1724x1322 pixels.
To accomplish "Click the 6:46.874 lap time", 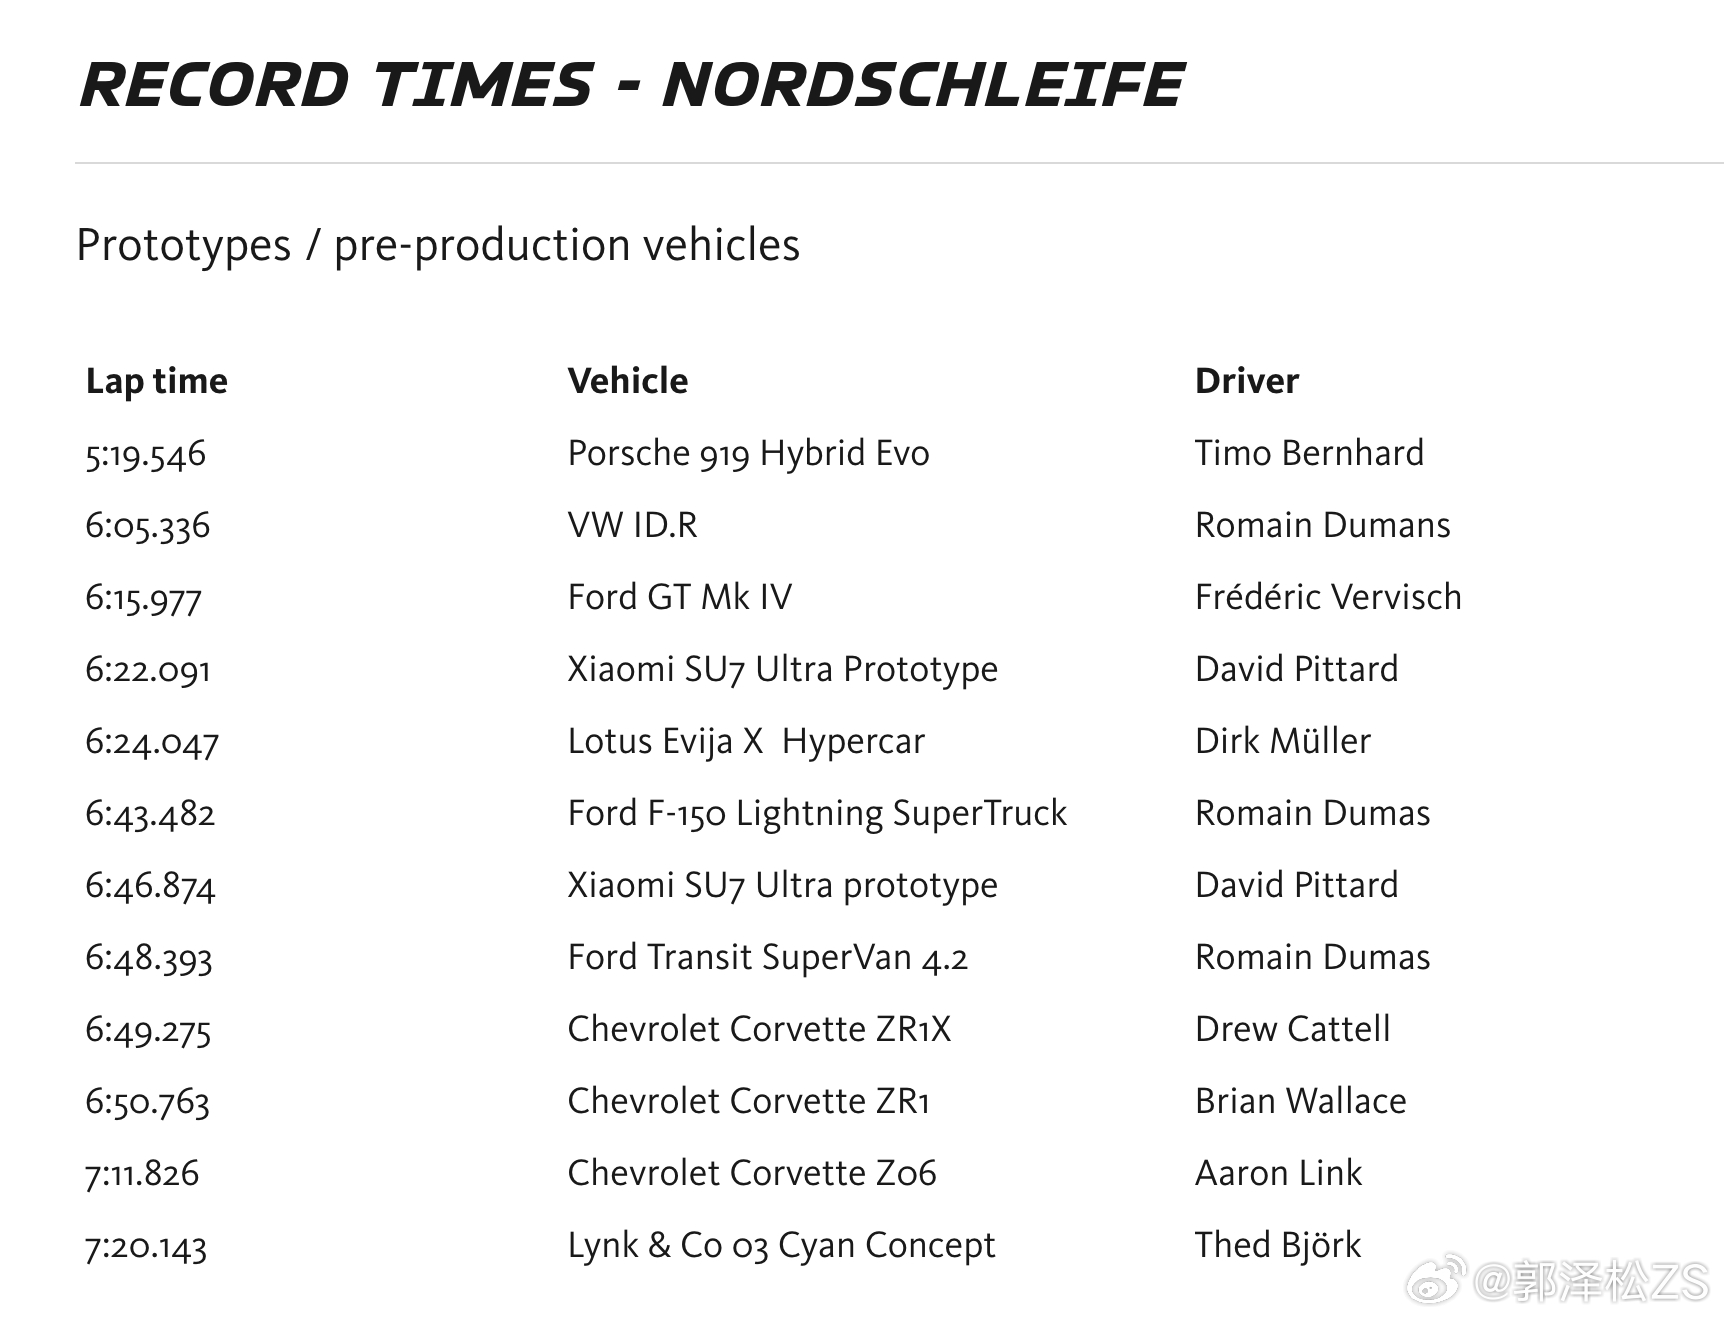I will click(x=150, y=886).
